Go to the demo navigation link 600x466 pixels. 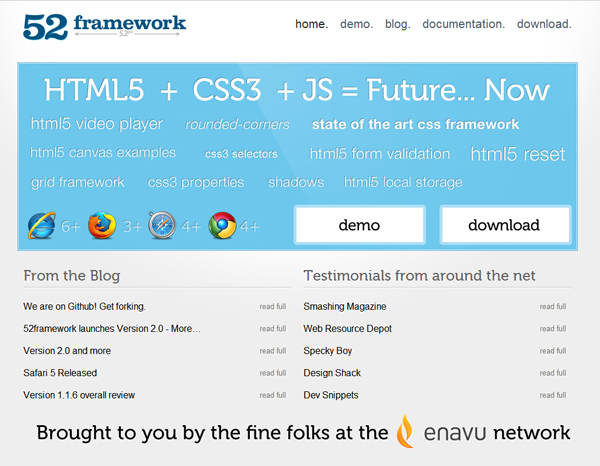(356, 24)
